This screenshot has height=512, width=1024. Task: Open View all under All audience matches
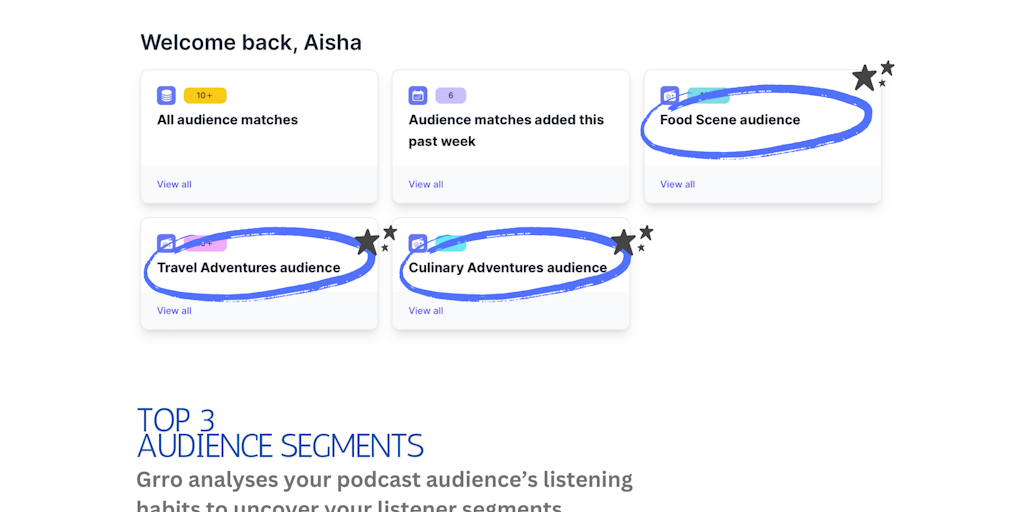(x=174, y=184)
